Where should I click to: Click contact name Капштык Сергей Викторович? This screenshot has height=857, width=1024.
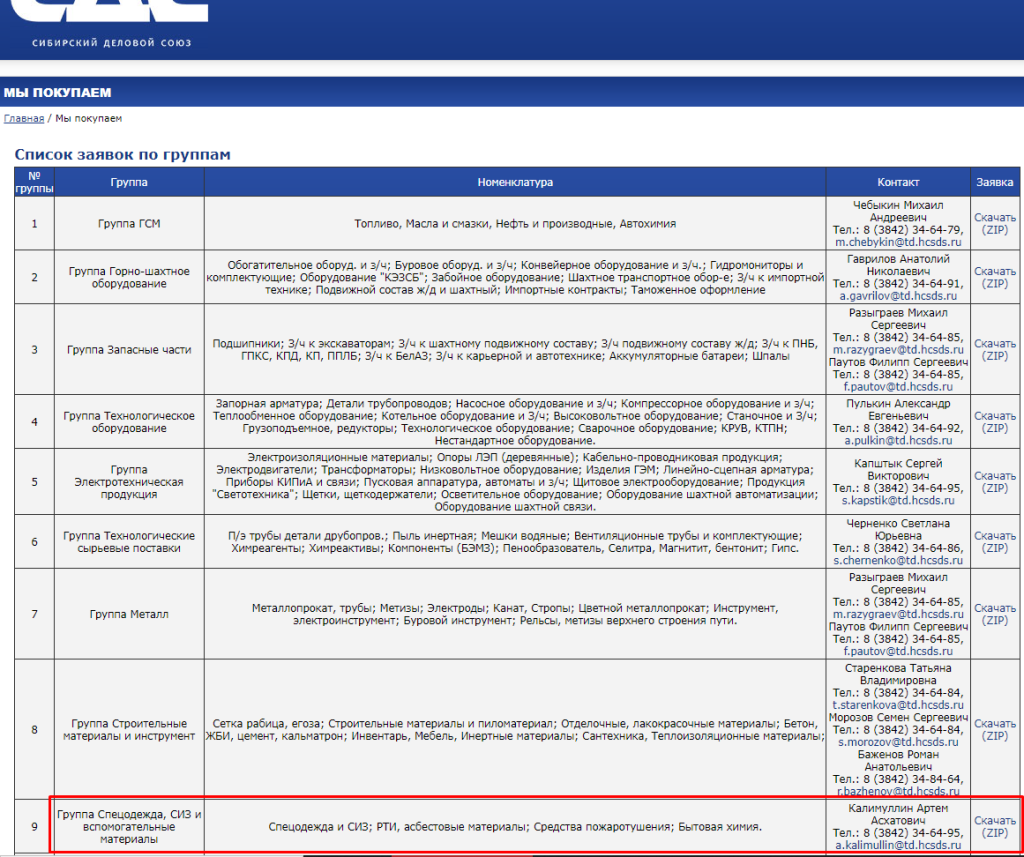point(898,470)
